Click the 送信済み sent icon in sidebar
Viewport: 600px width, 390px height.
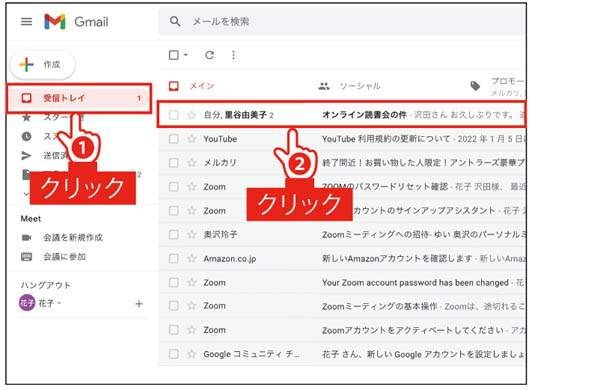[x=26, y=155]
